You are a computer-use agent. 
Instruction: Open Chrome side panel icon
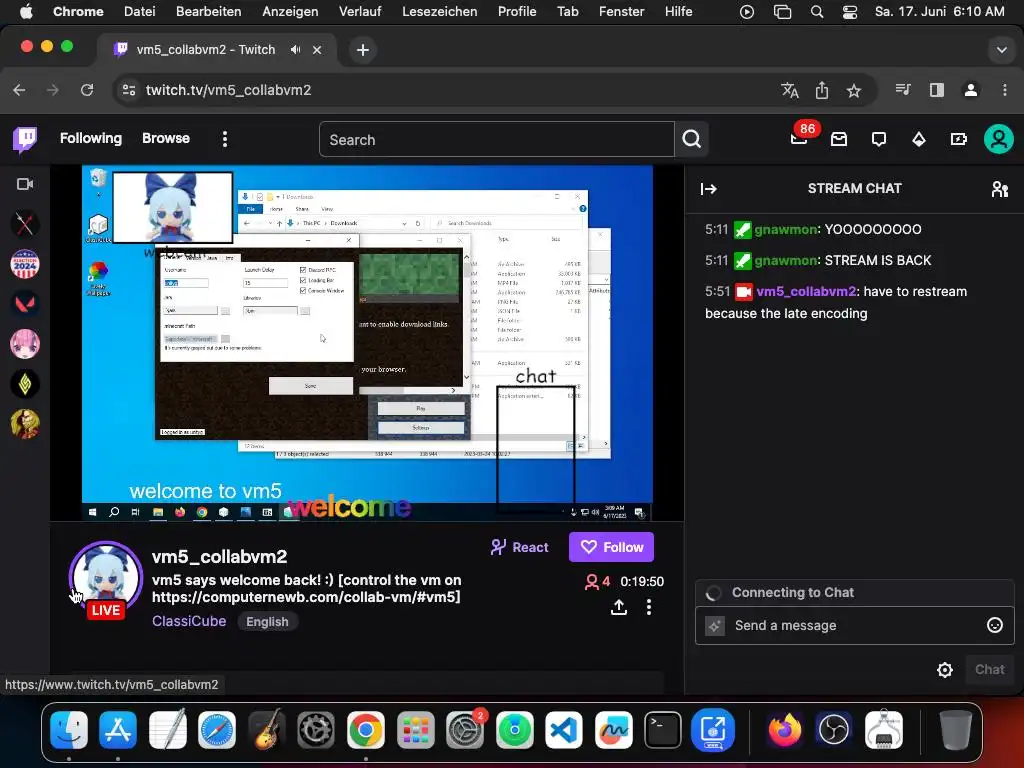(936, 90)
